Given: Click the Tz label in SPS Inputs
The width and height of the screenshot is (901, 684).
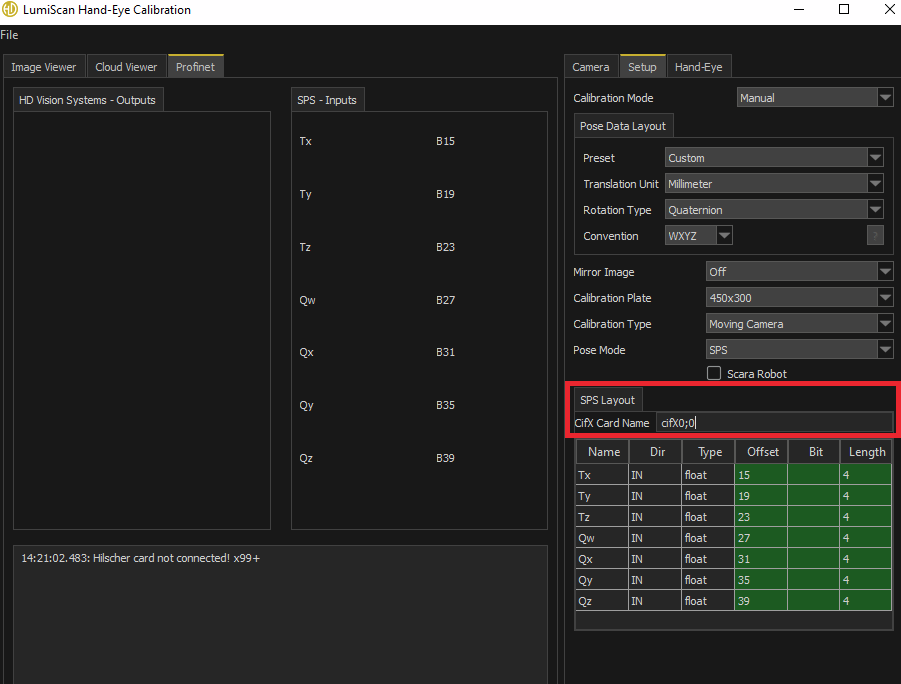Looking at the screenshot, I should tap(305, 247).
